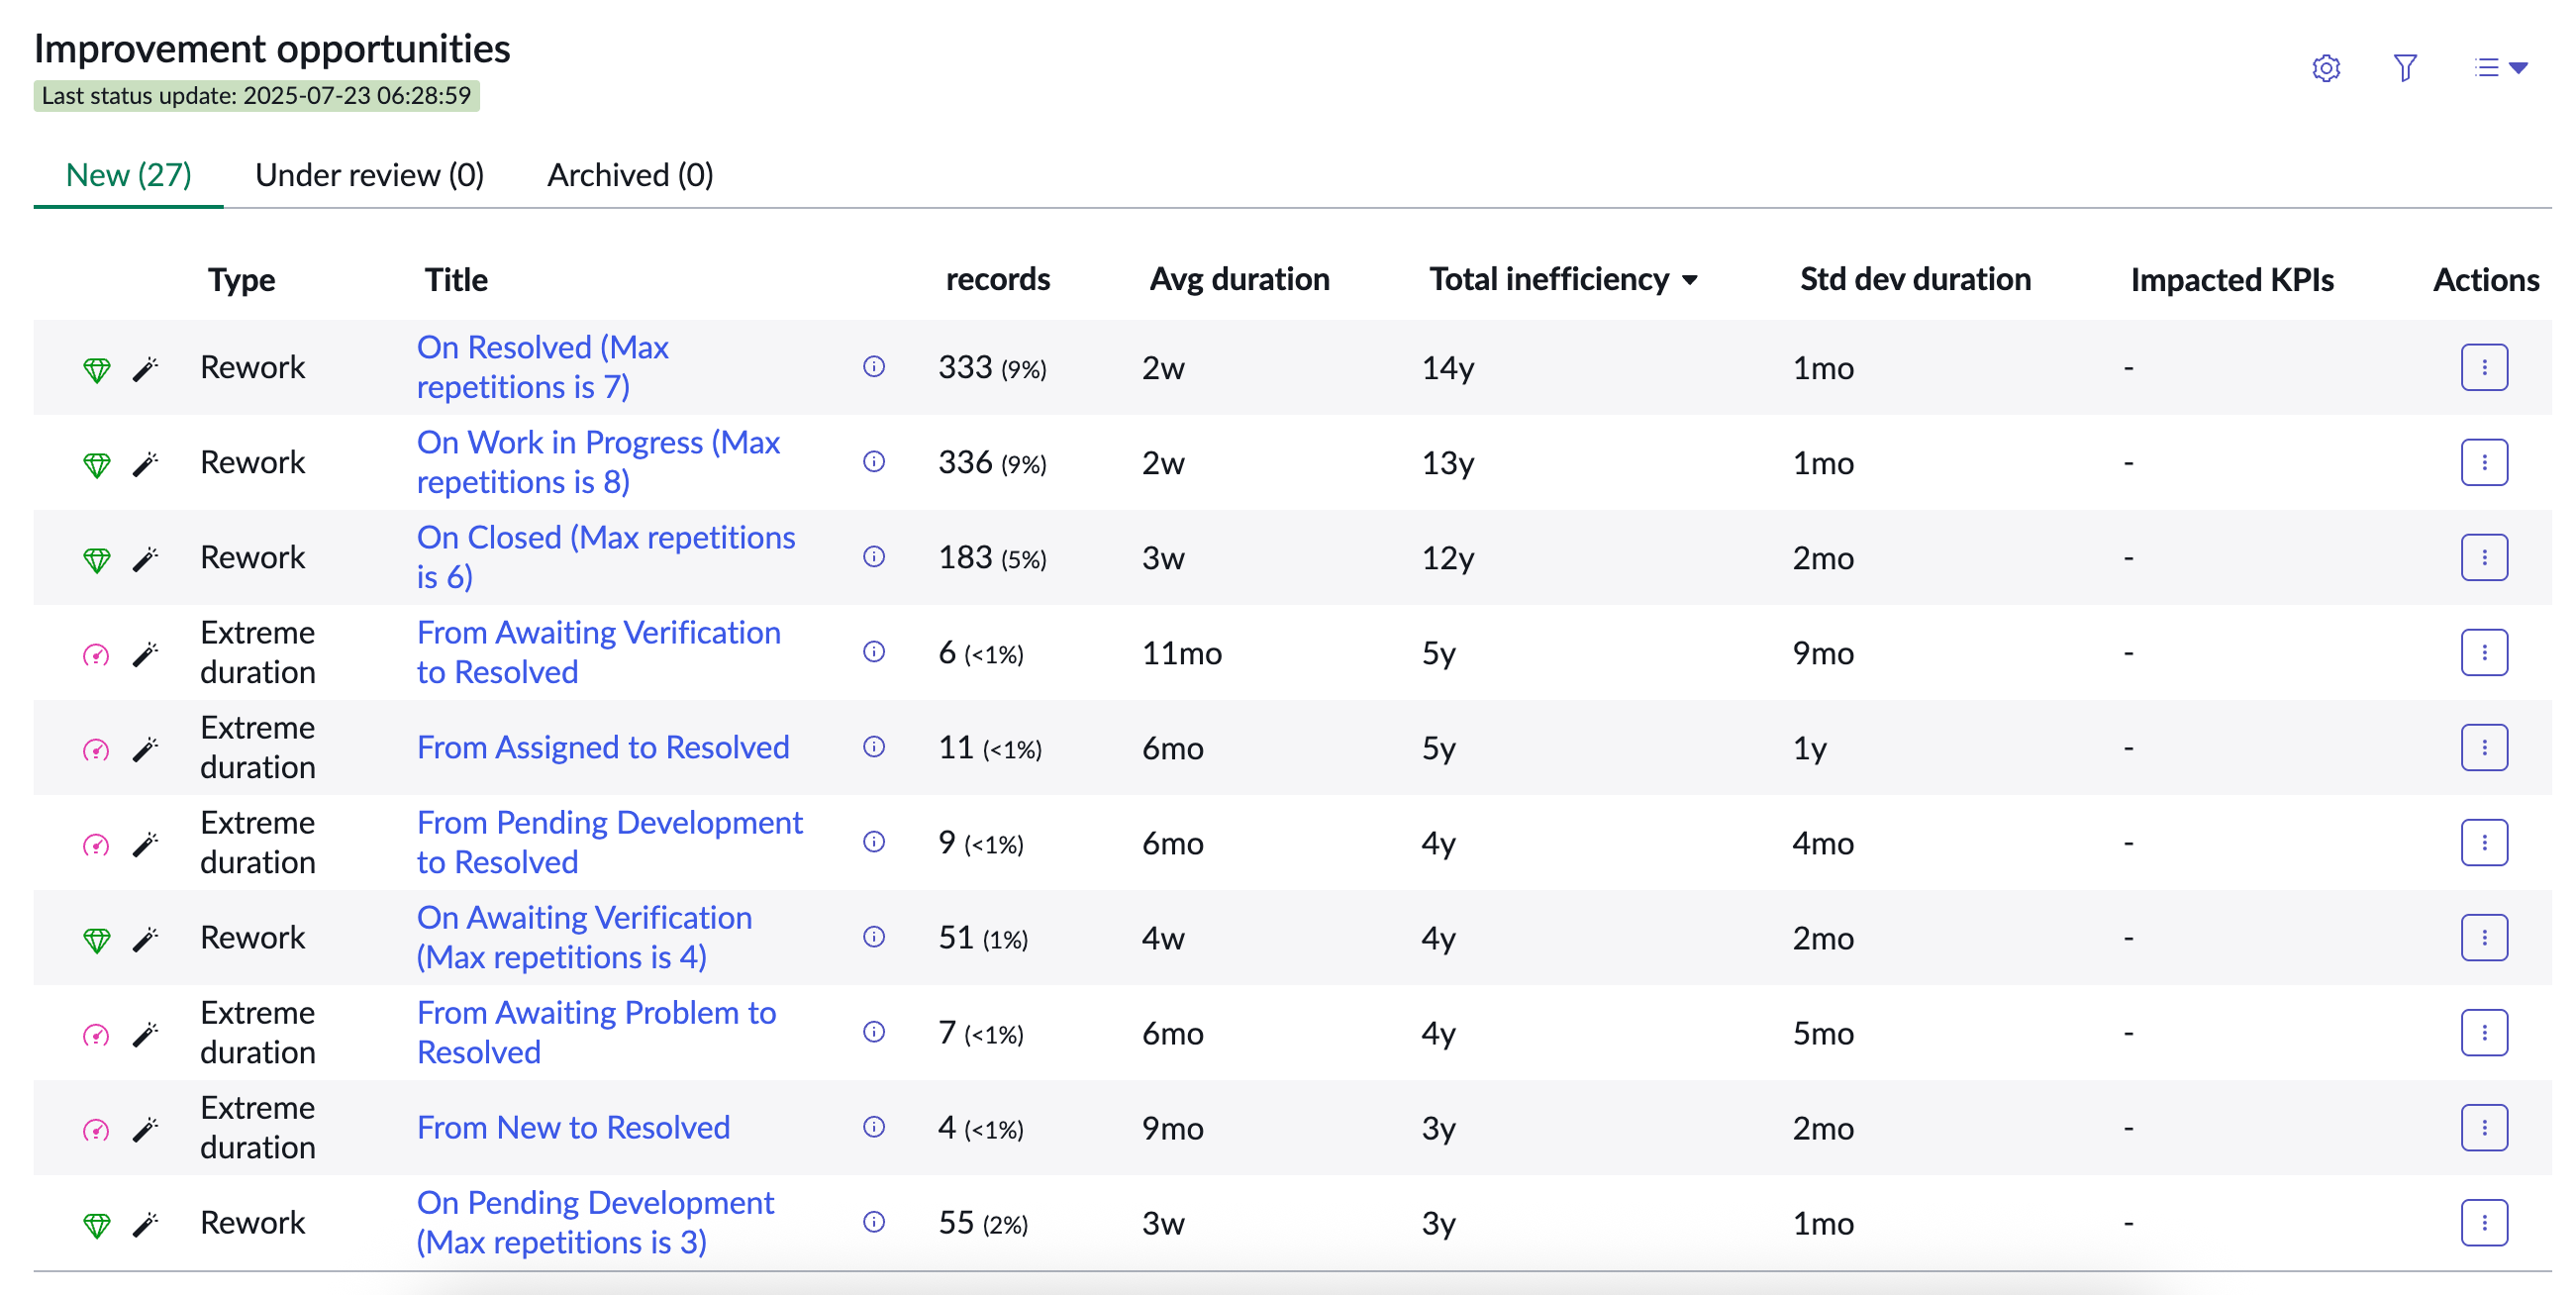Click green diamond icon on On Work in Progress row
The height and width of the screenshot is (1295, 2576).
click(x=96, y=465)
